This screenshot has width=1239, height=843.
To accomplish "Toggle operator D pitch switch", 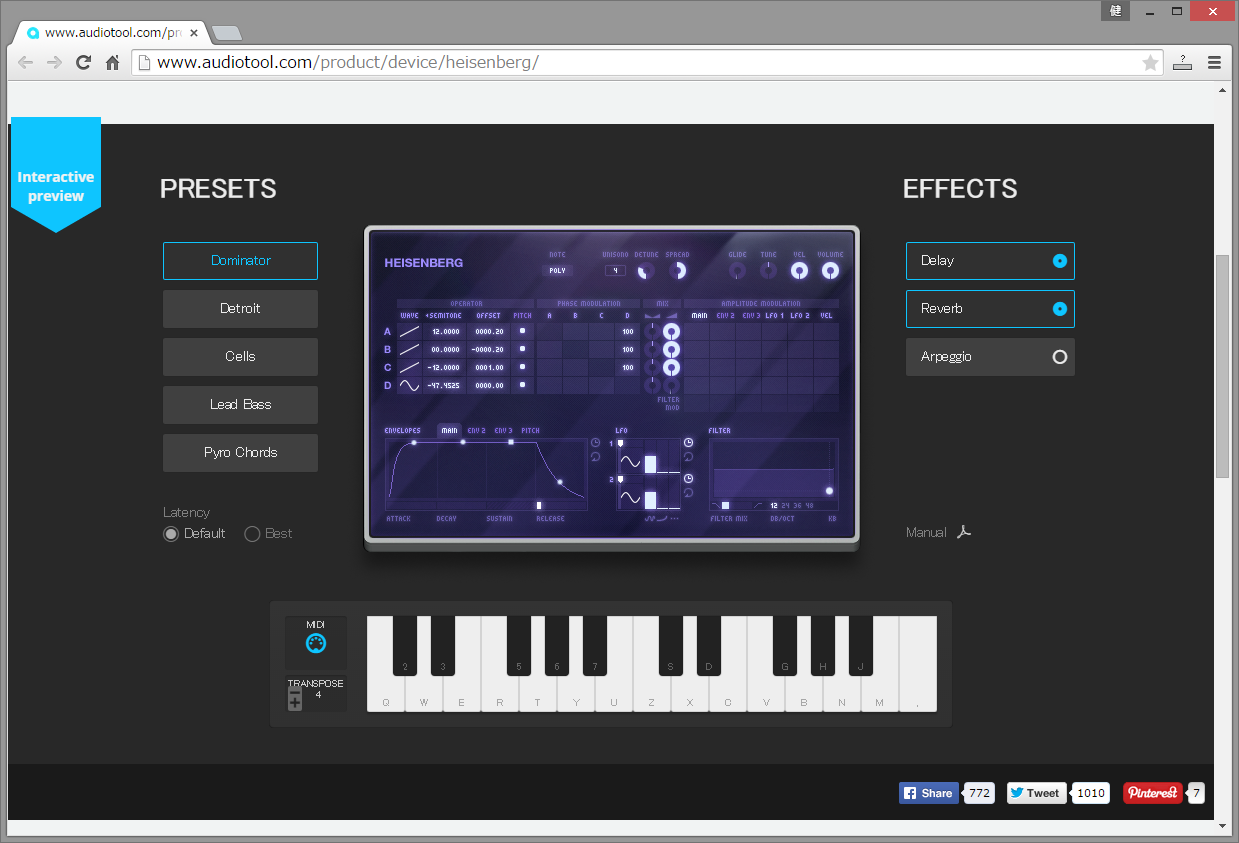I will click(523, 385).
